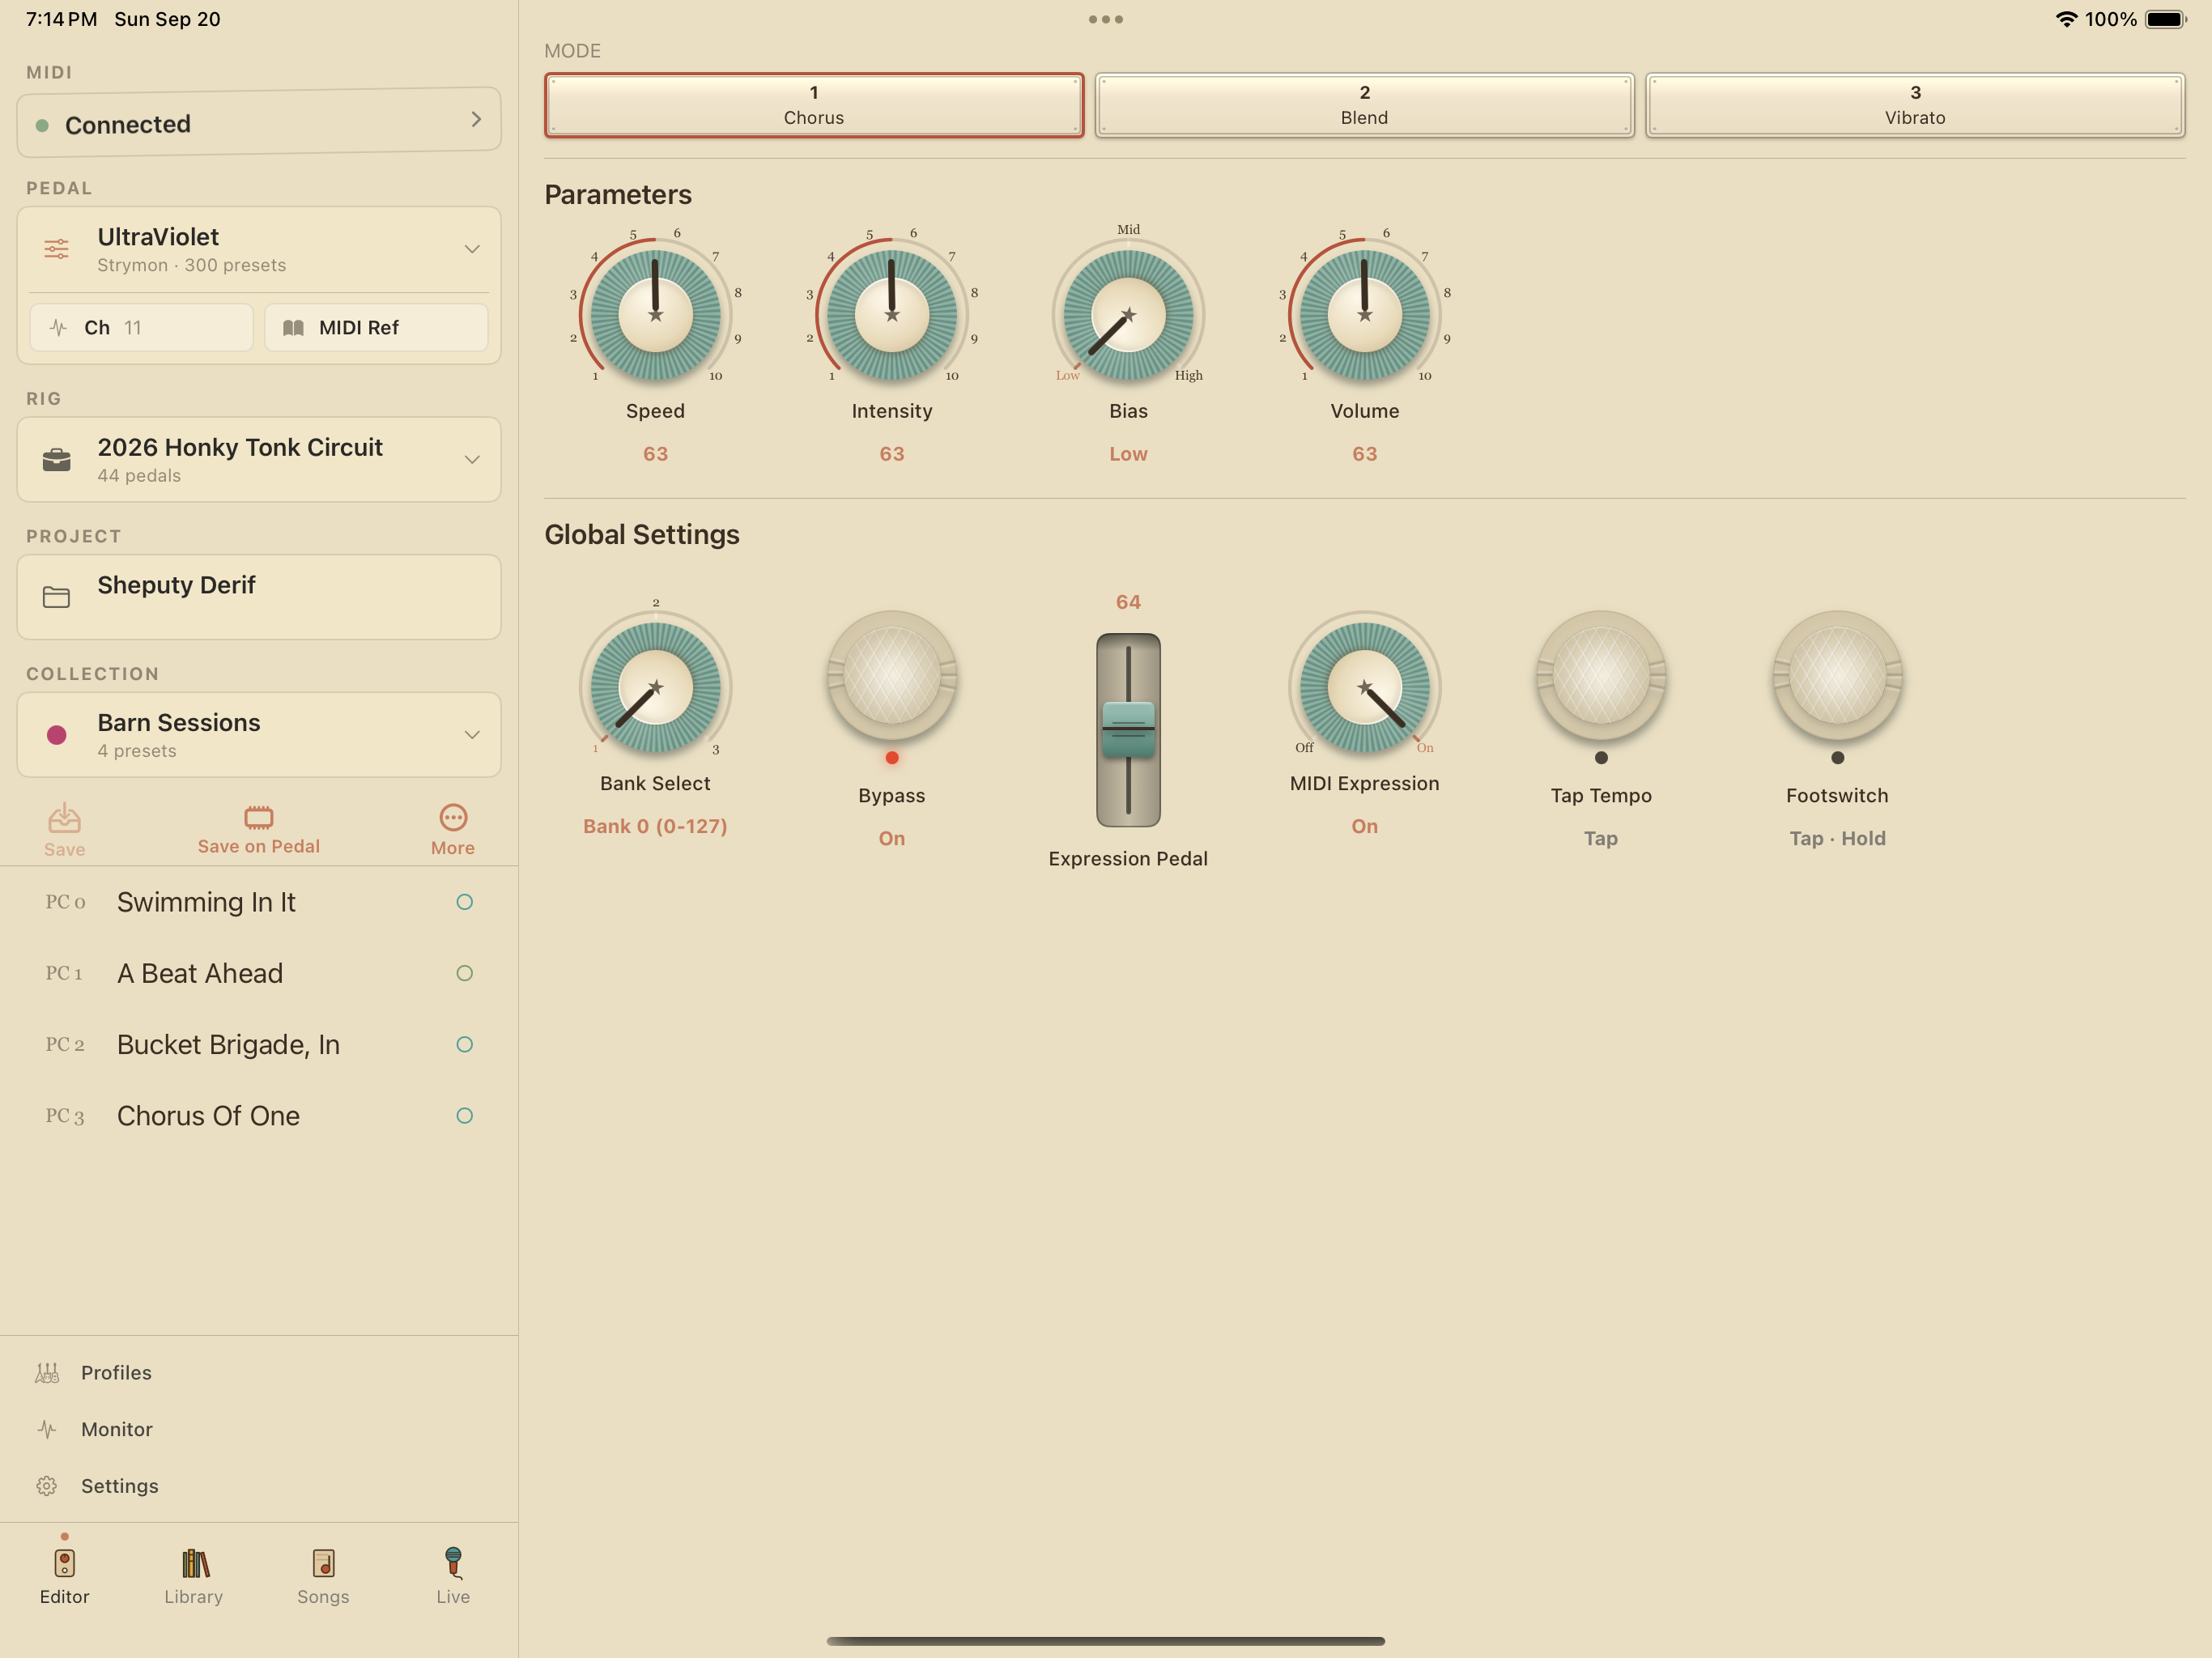Open the Editor tab icon
This screenshot has width=2212, height=1658.
(x=64, y=1562)
